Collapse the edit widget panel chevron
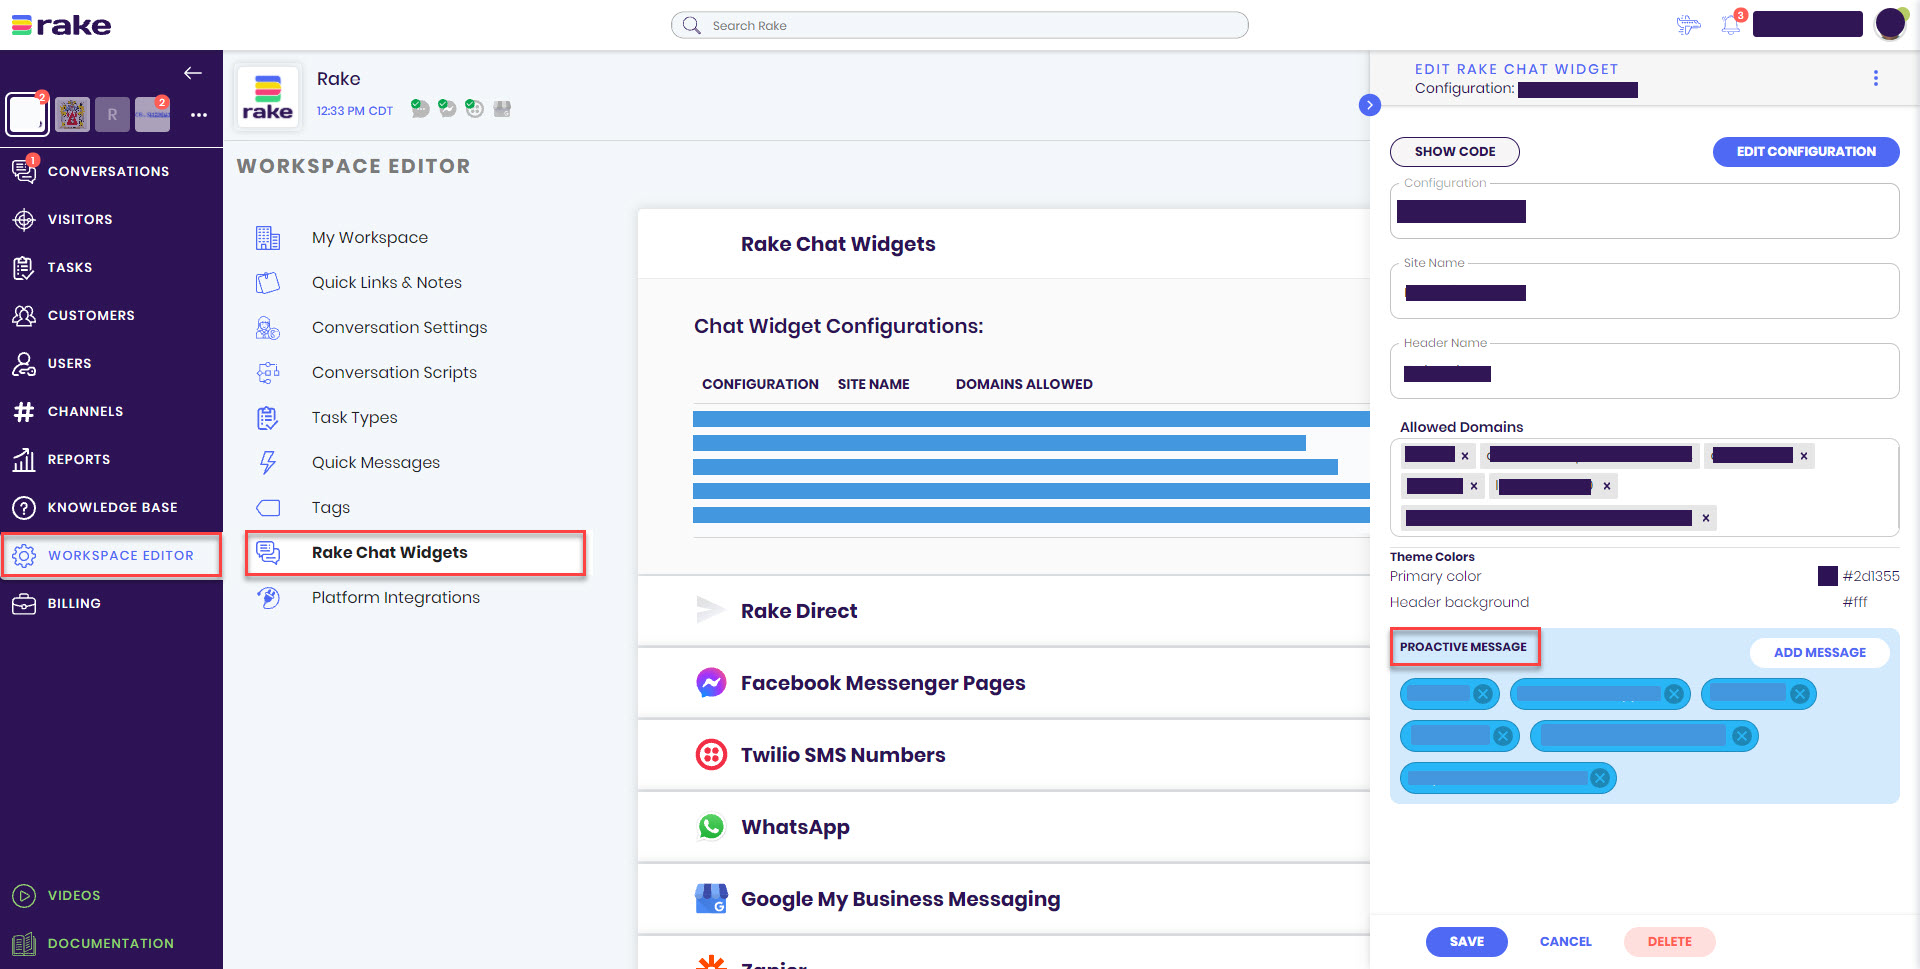This screenshot has height=969, width=1920. (1370, 105)
